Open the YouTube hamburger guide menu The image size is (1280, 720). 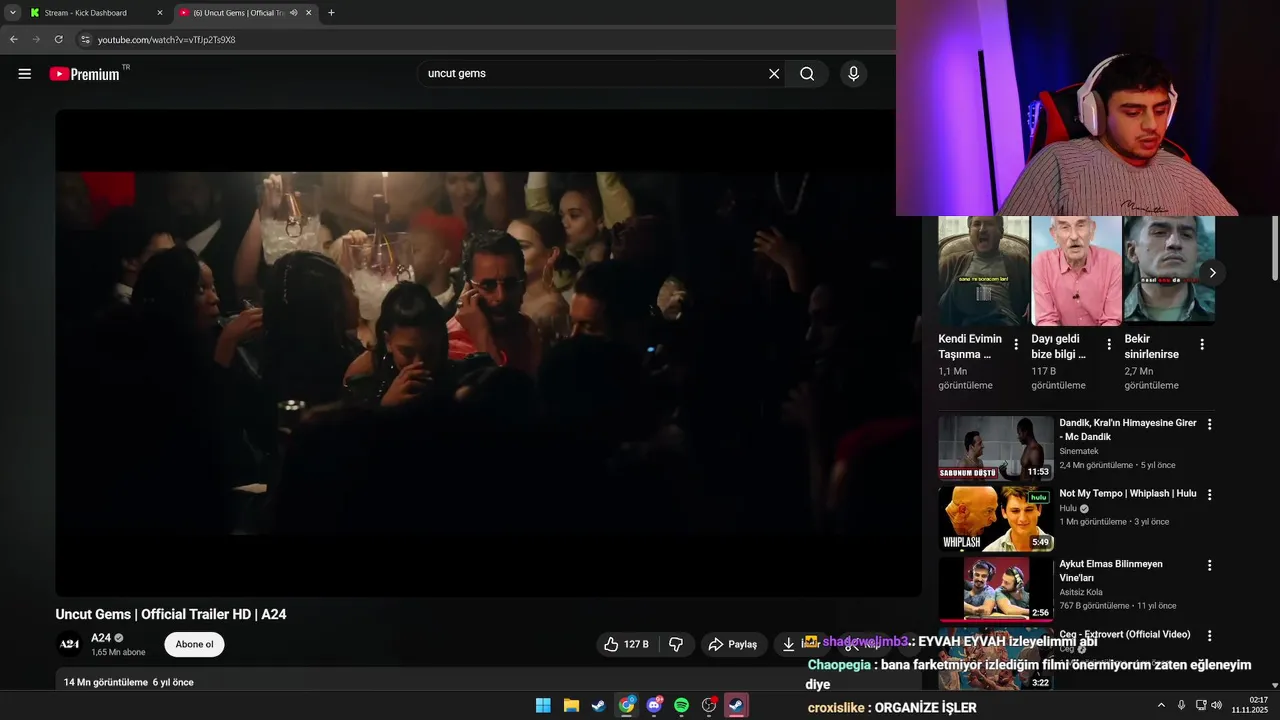25,74
